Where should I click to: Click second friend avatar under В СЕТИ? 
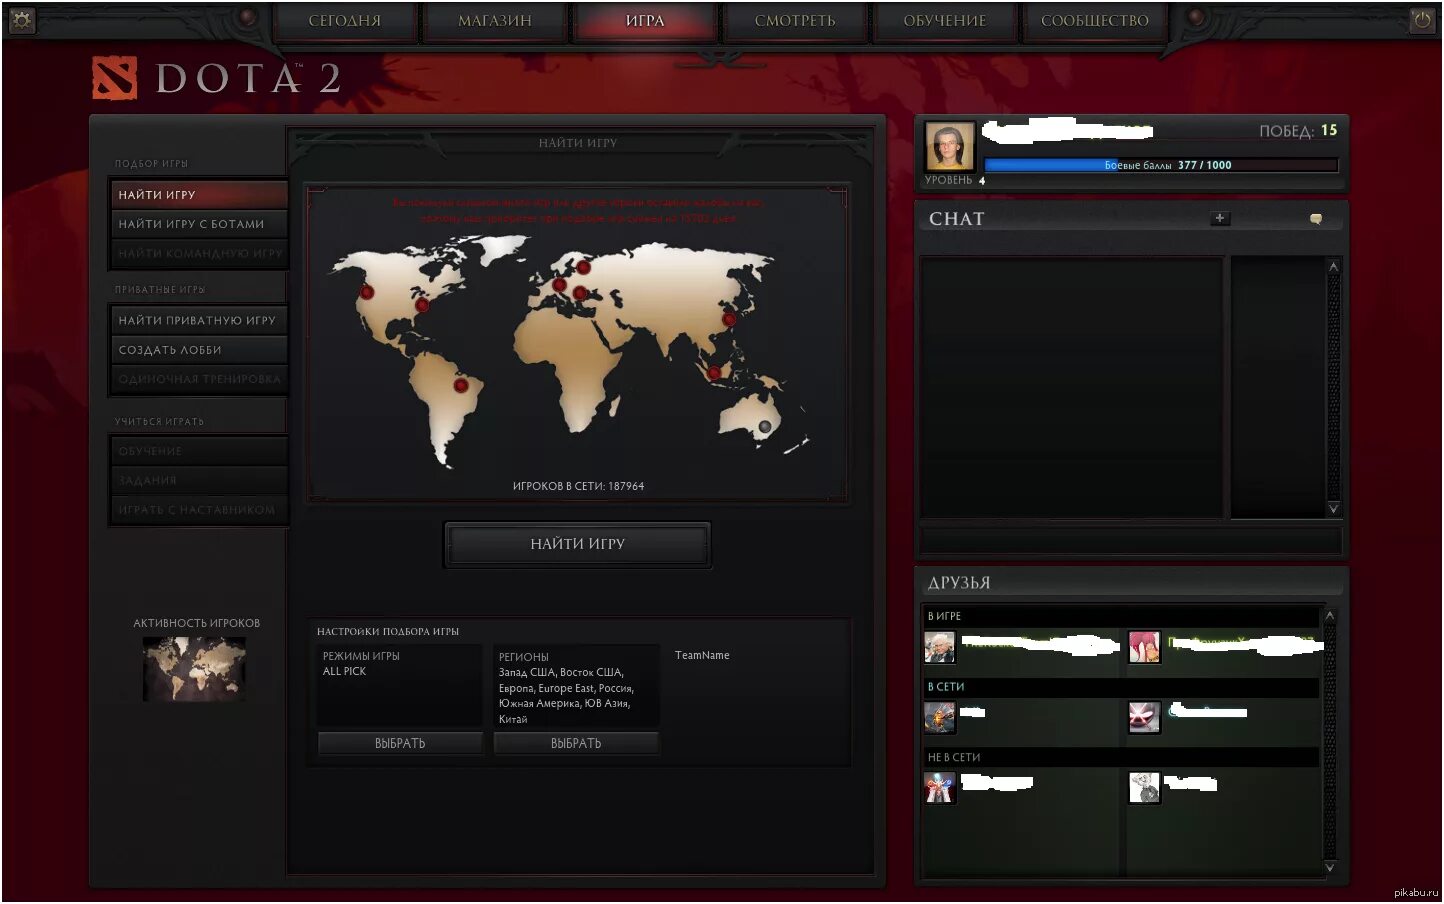[x=1144, y=717]
